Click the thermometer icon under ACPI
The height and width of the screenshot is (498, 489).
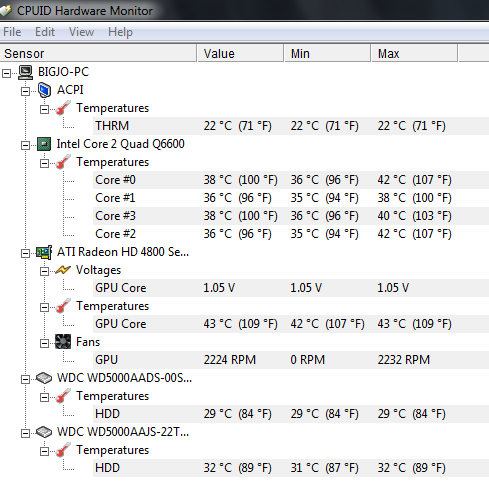pos(63,108)
